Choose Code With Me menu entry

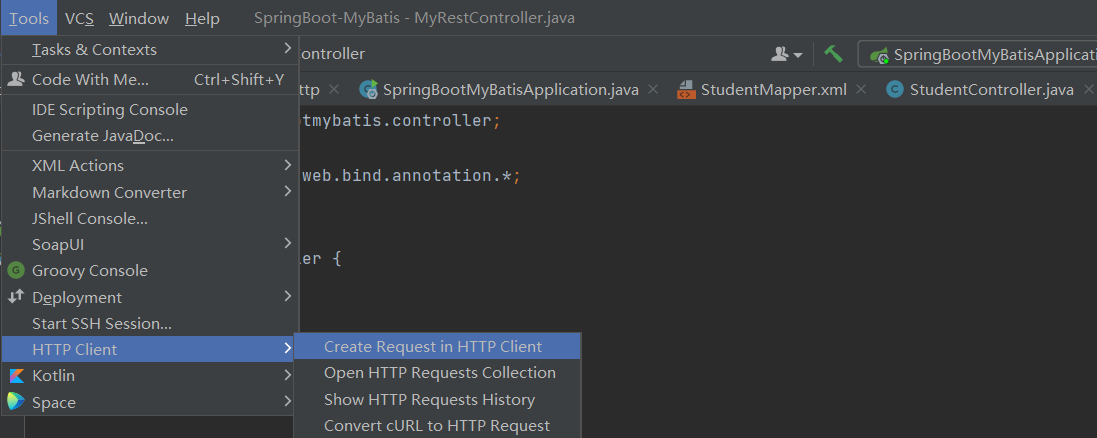tap(150, 80)
